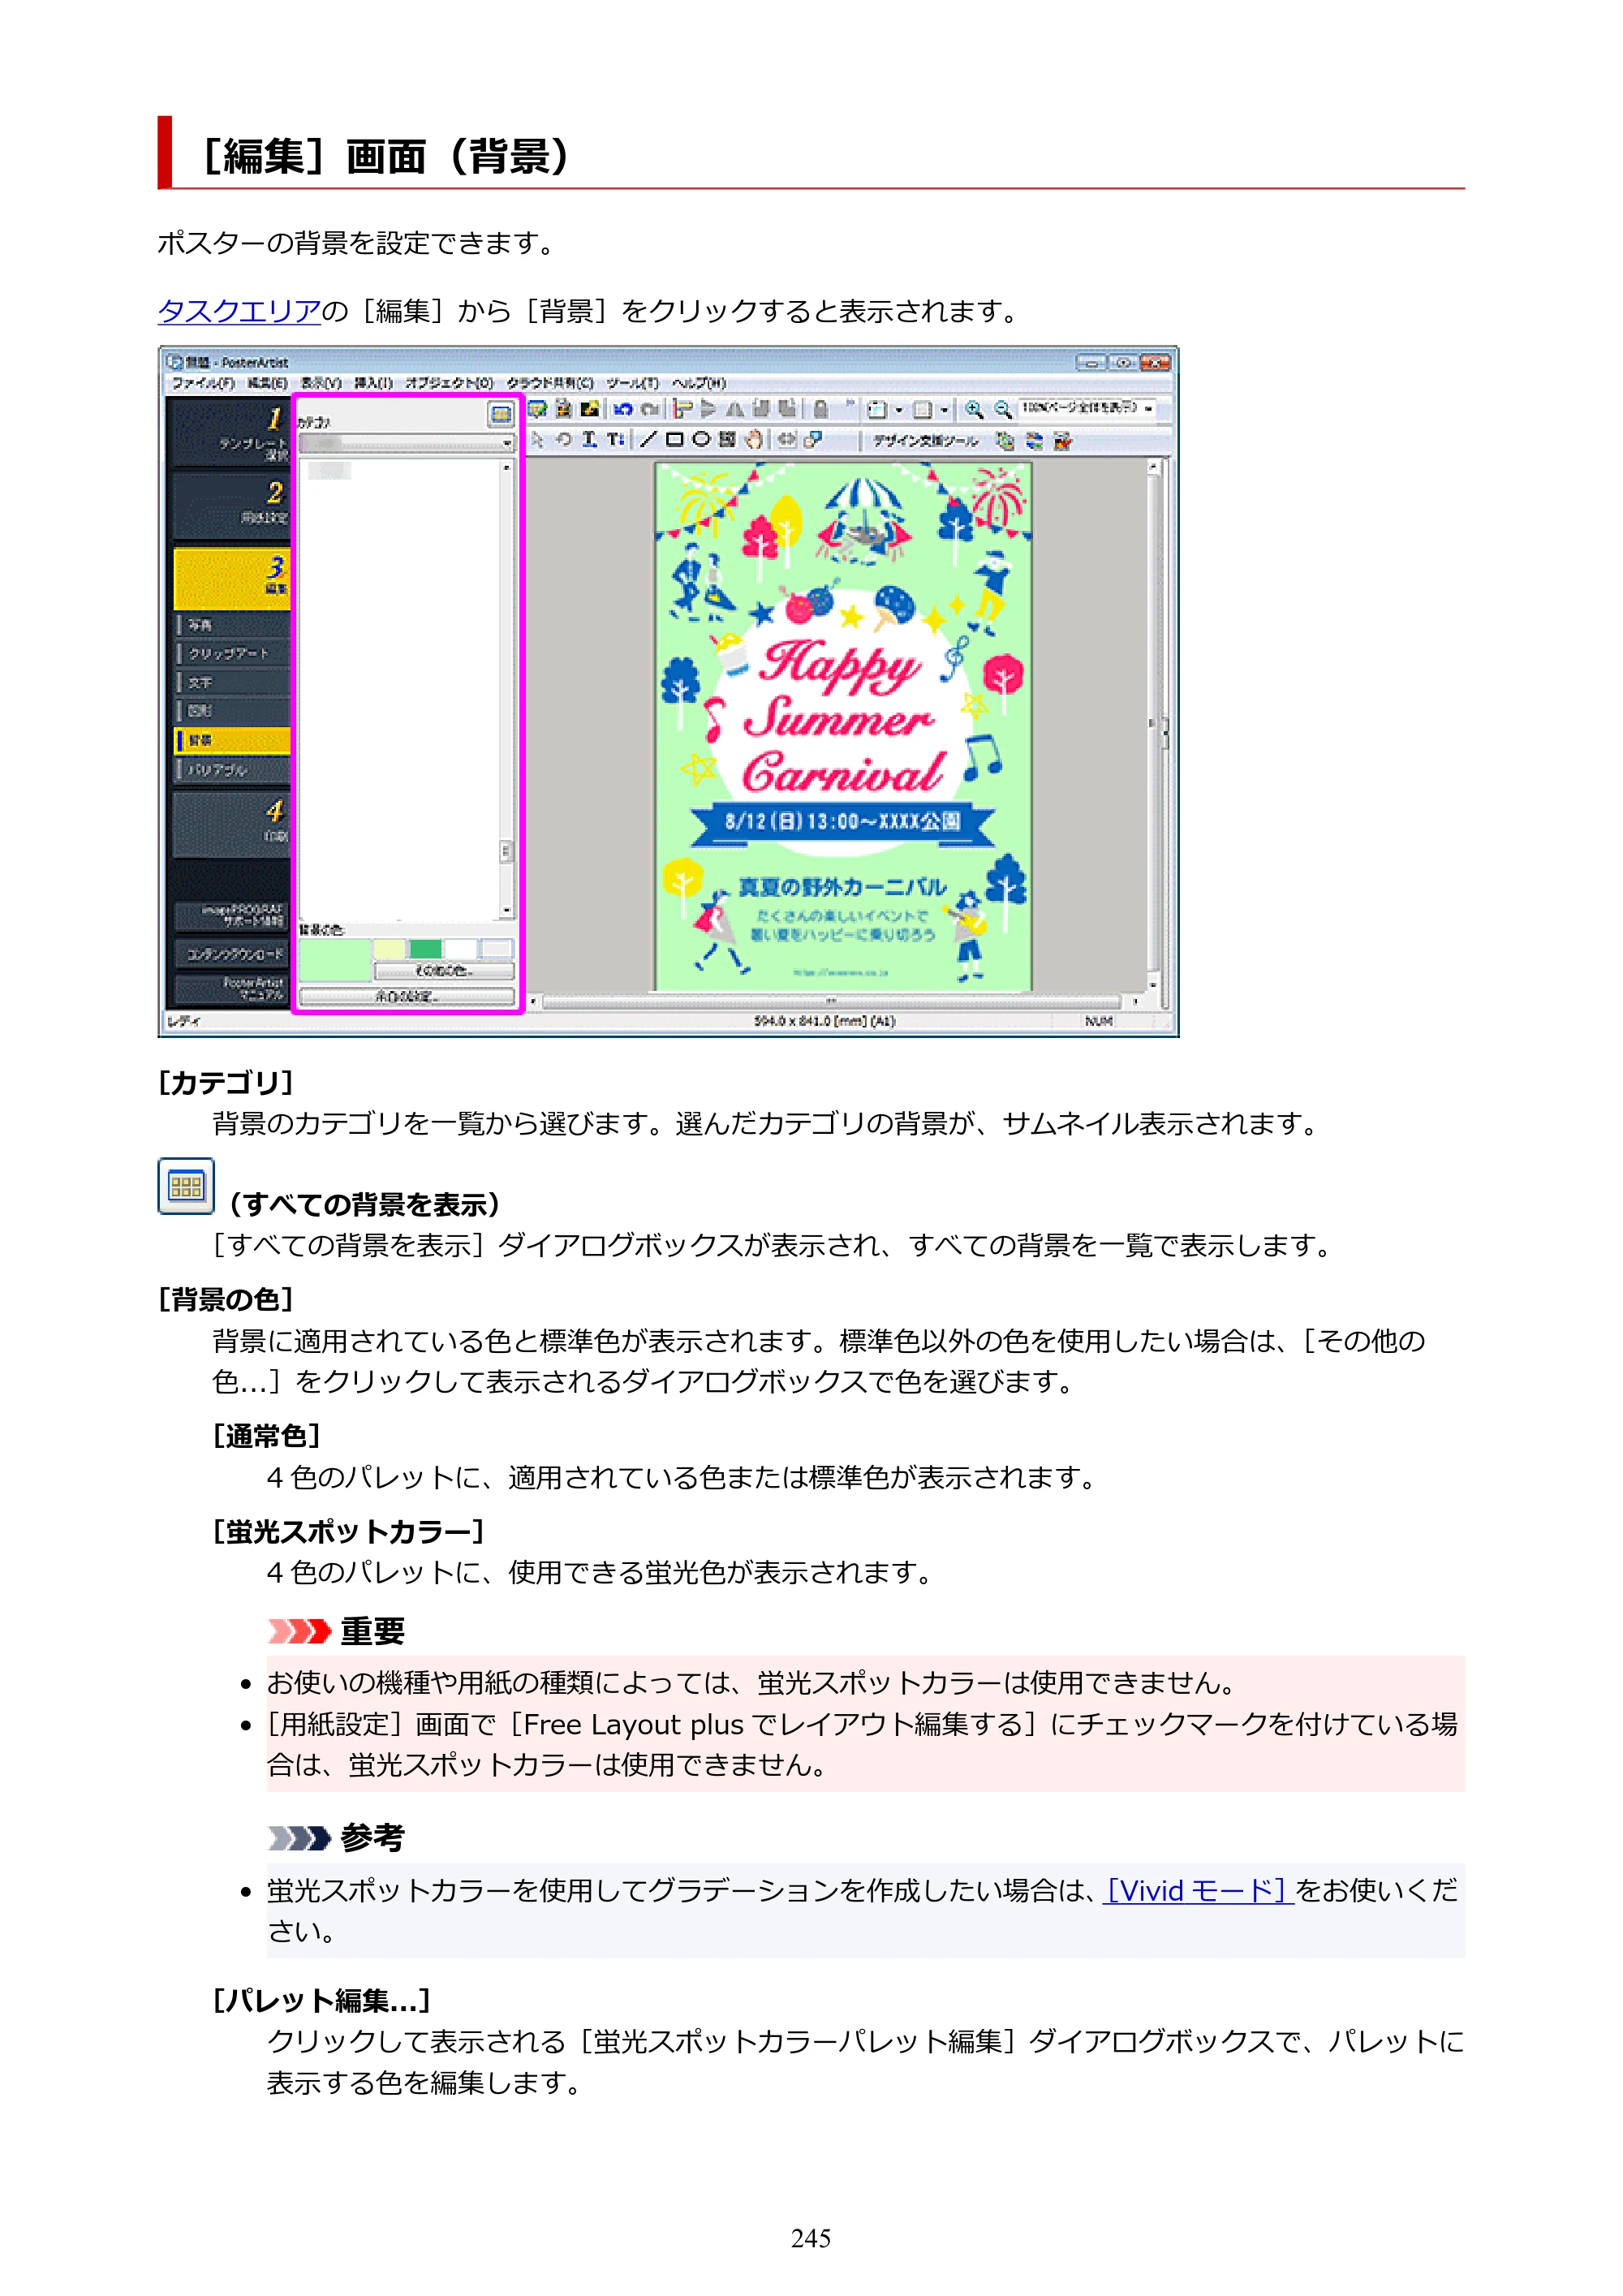This screenshot has width=1623, height=2296.
Task: Open the タスクエリア hyperlink
Action: [239, 311]
